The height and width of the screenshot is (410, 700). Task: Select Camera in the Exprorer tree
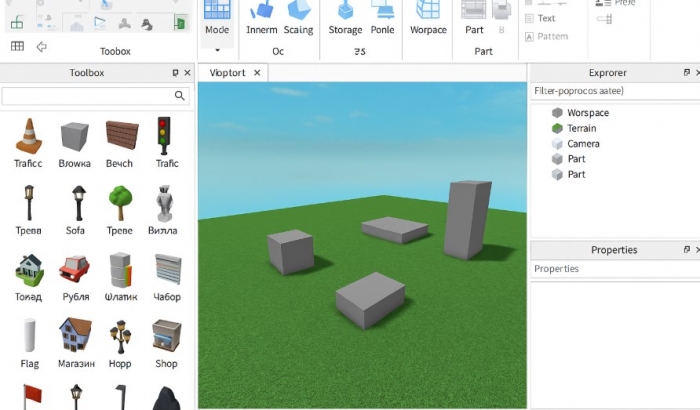583,144
